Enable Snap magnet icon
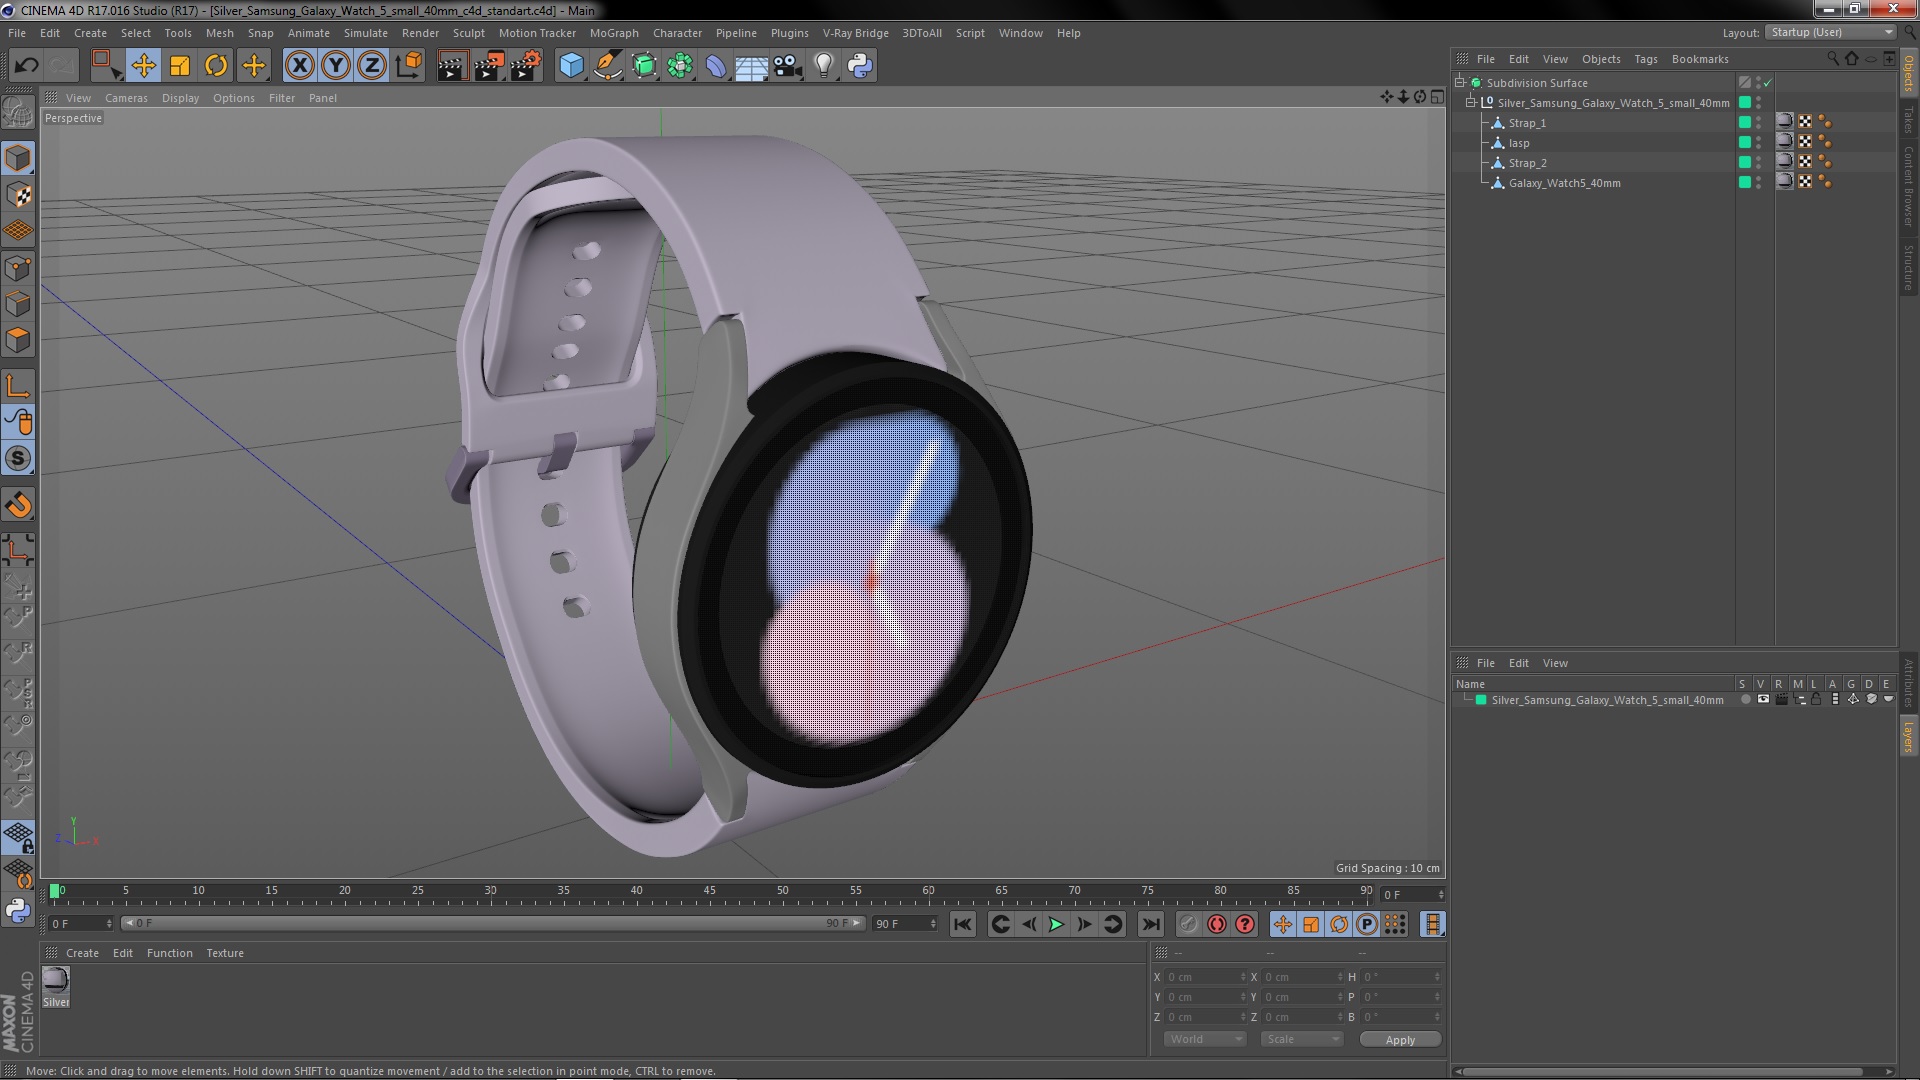Image resolution: width=1920 pixels, height=1080 pixels. click(x=18, y=505)
